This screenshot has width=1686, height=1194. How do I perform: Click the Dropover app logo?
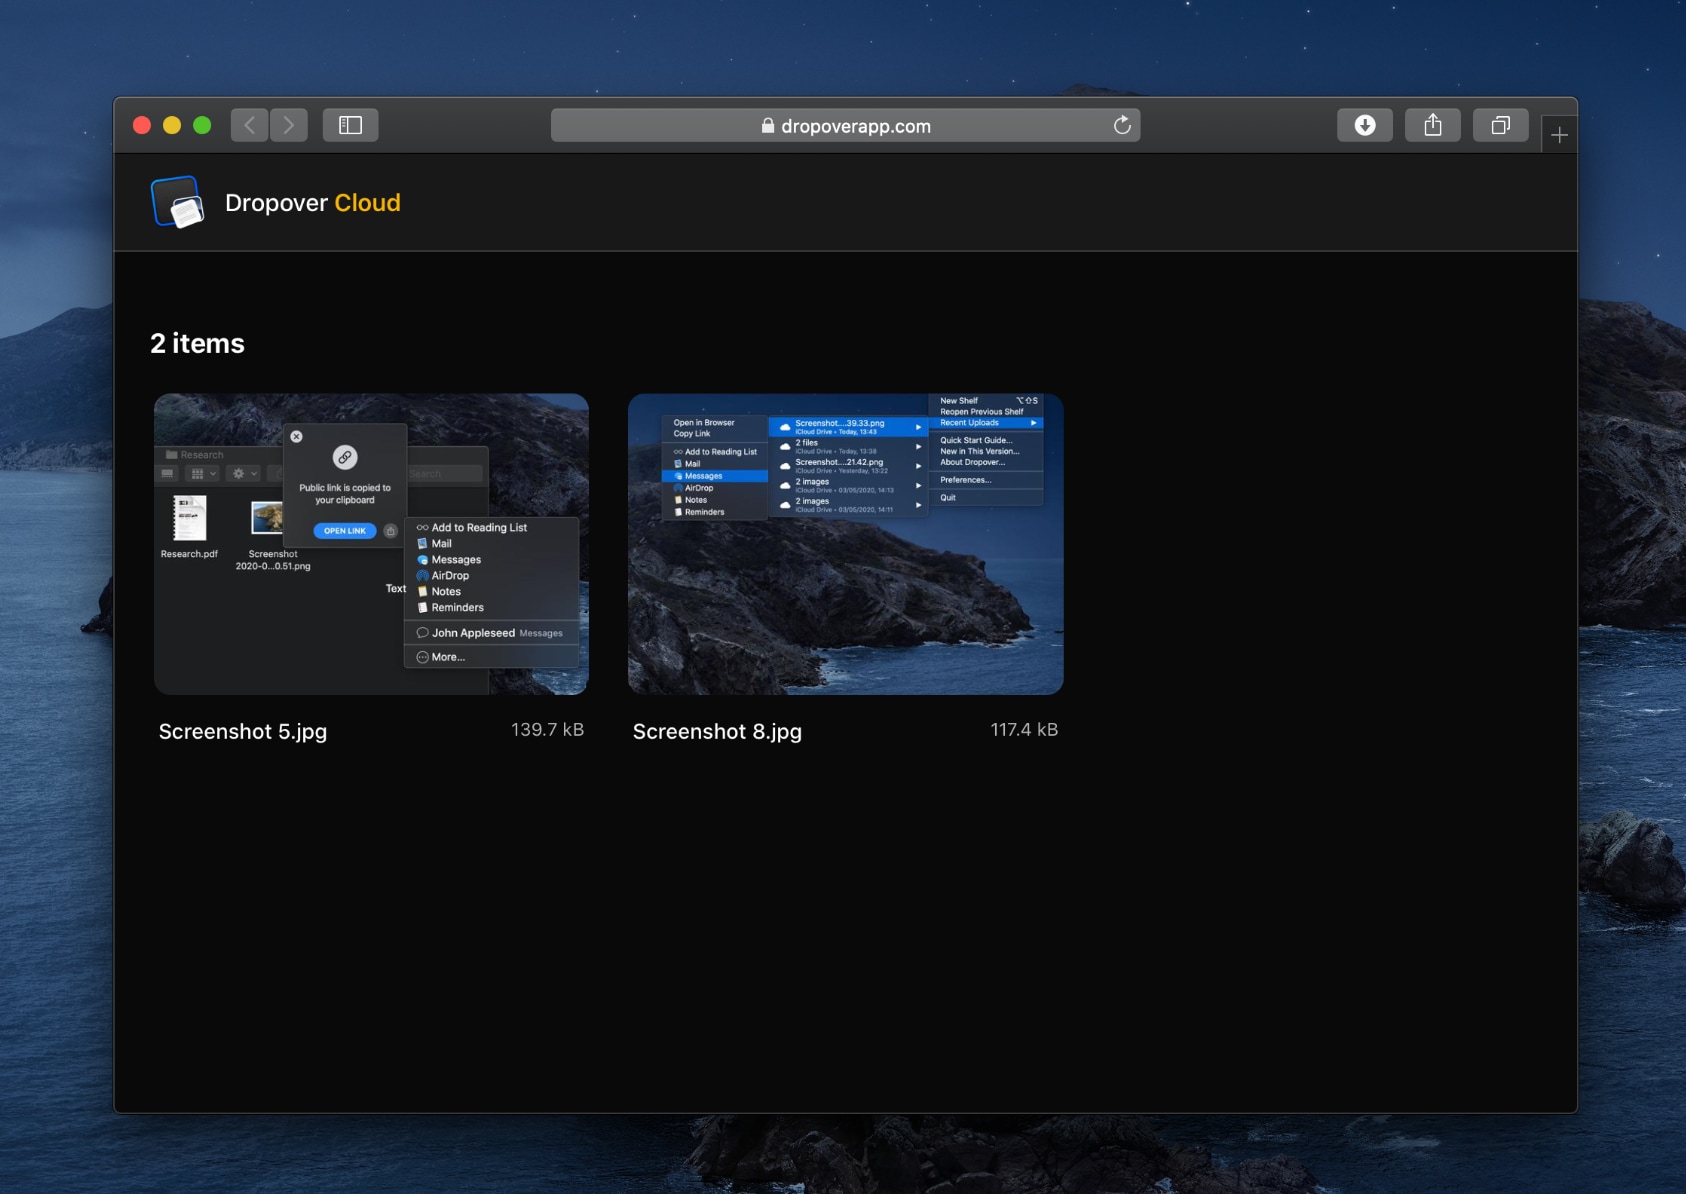tap(178, 202)
